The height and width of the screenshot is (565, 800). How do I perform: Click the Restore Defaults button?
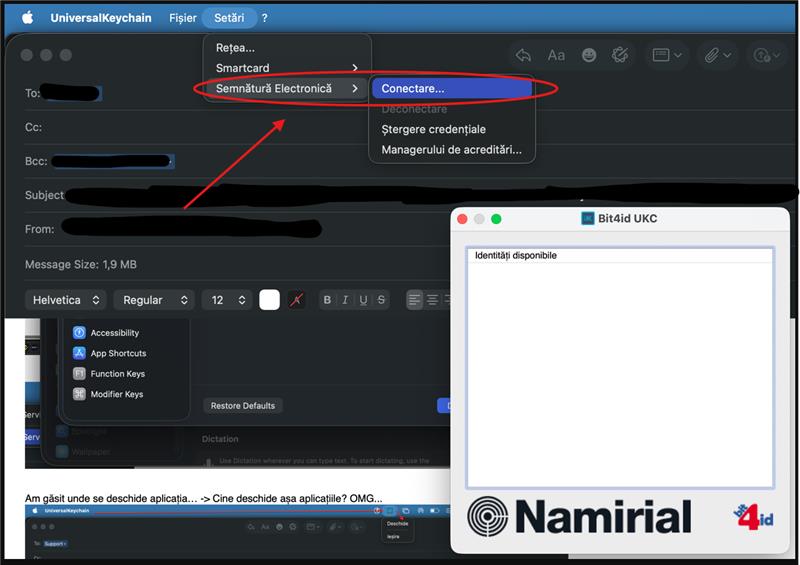click(243, 406)
